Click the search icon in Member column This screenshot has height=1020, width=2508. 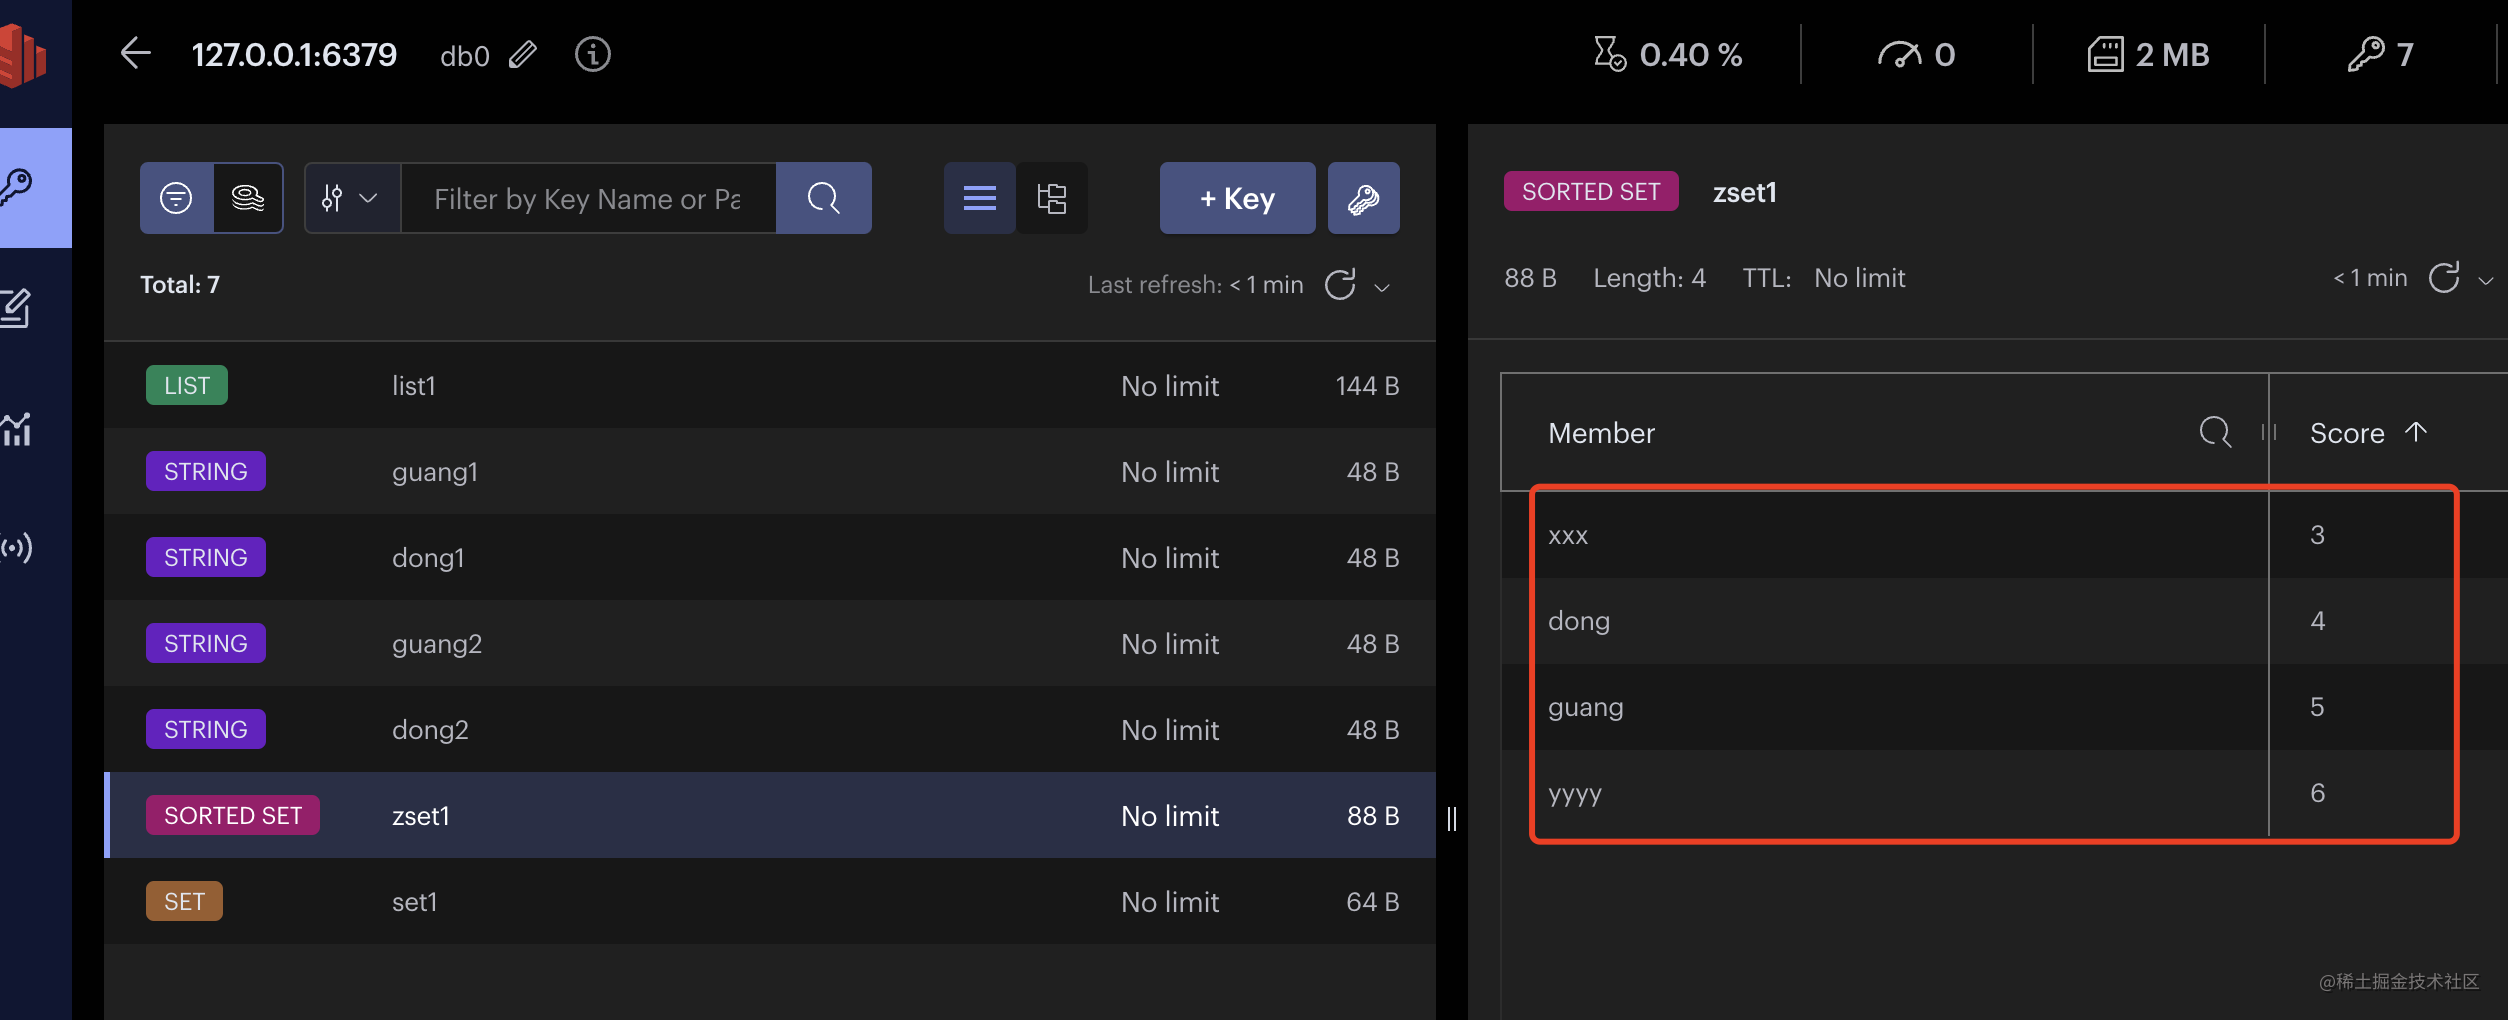tap(2214, 432)
